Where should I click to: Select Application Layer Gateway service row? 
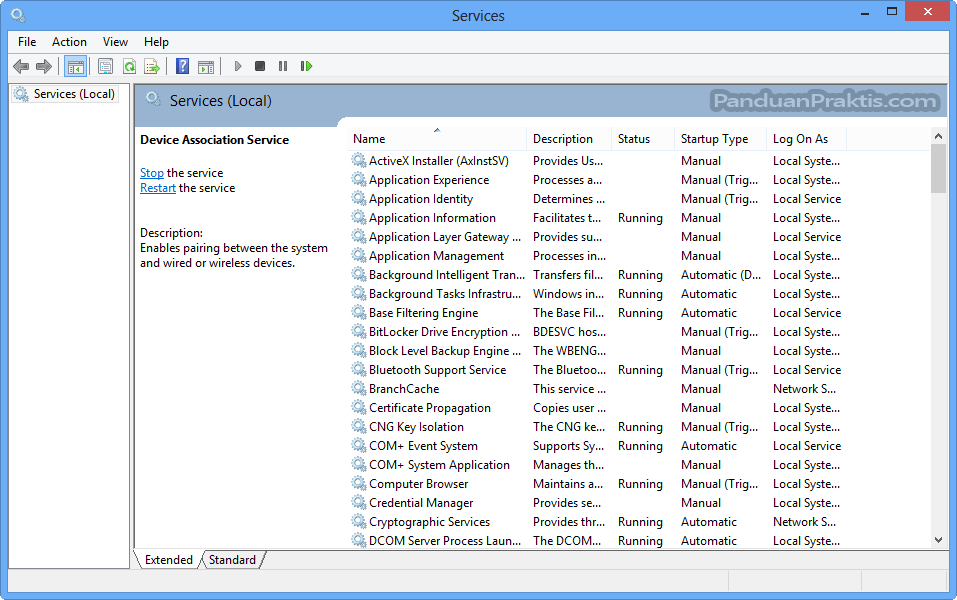596,236
